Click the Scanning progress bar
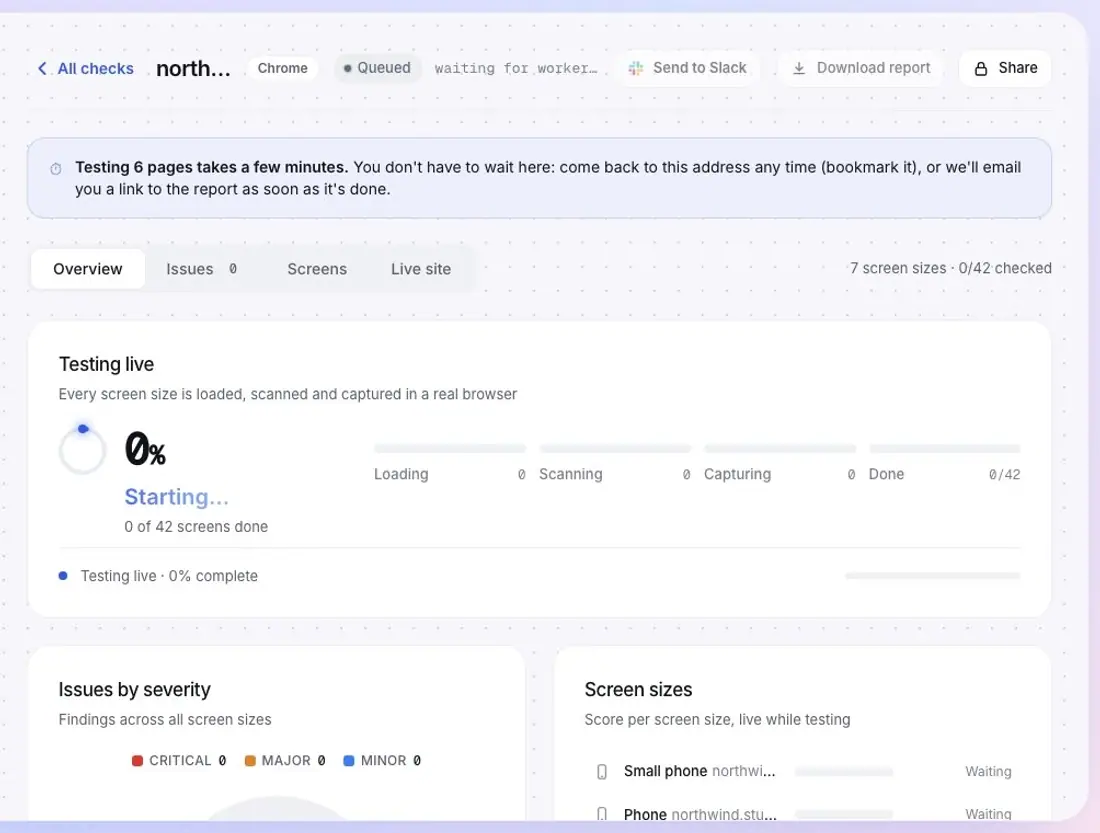The height and width of the screenshot is (833, 1100). [615, 448]
